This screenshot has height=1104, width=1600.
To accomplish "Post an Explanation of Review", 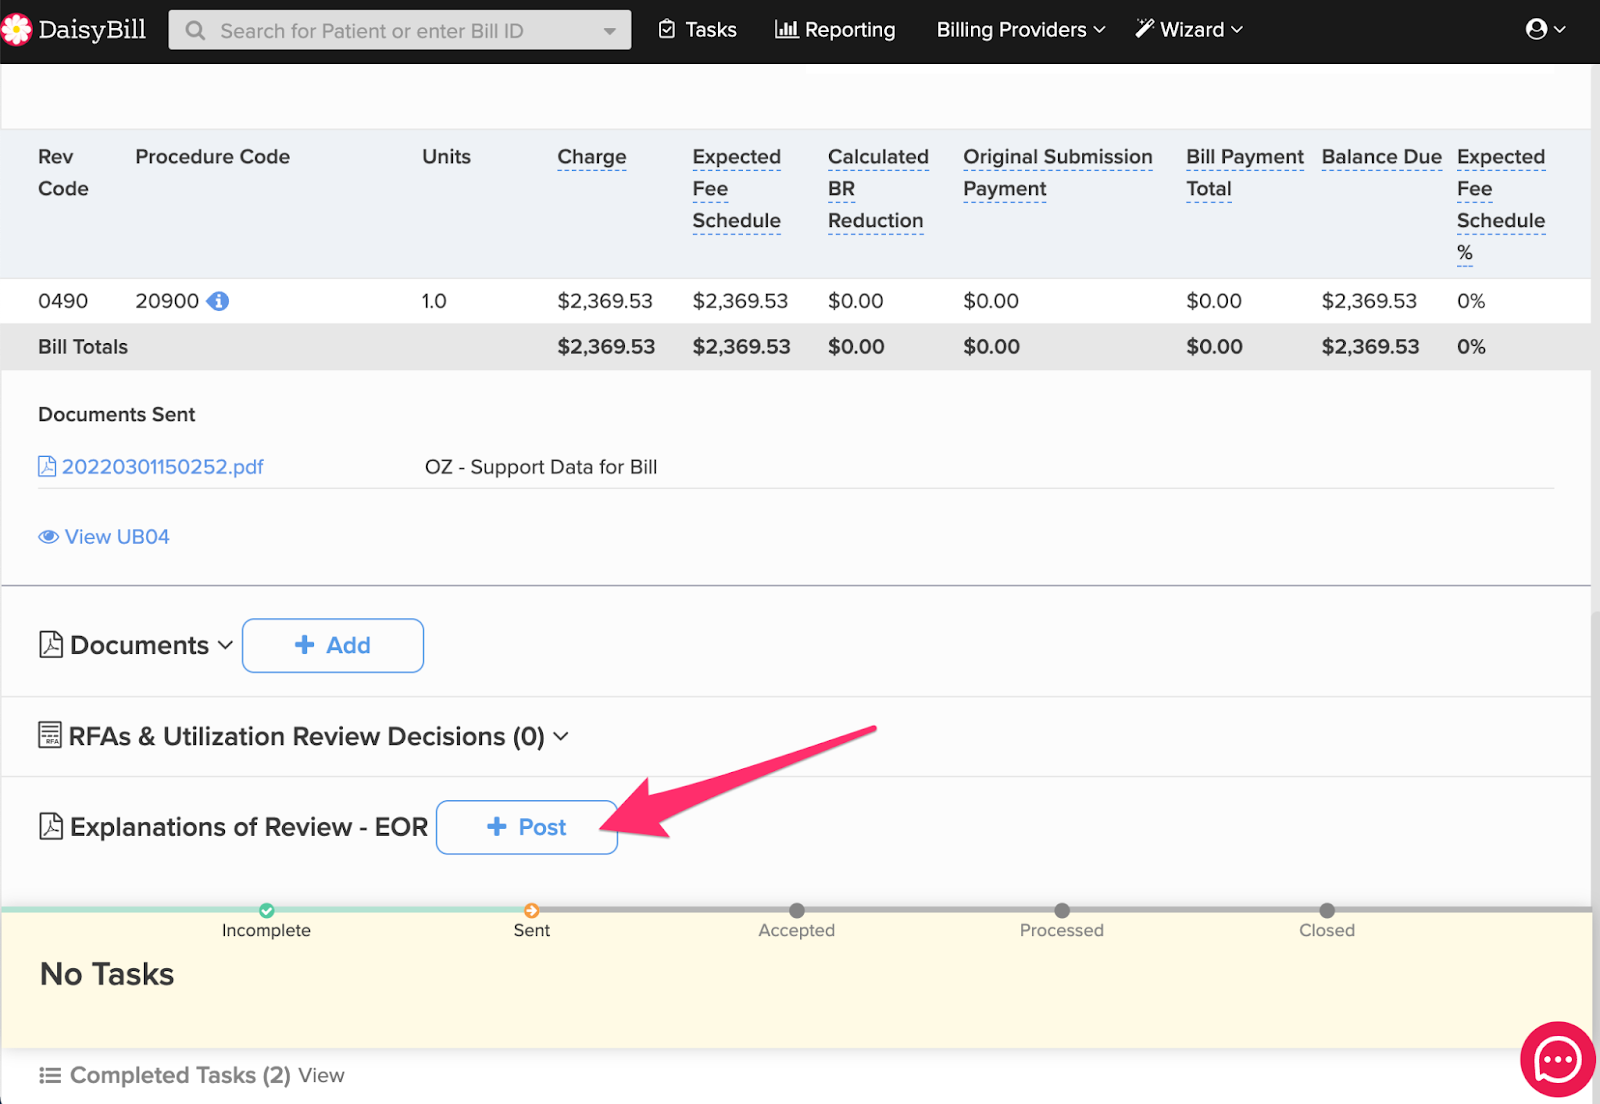I will [527, 827].
